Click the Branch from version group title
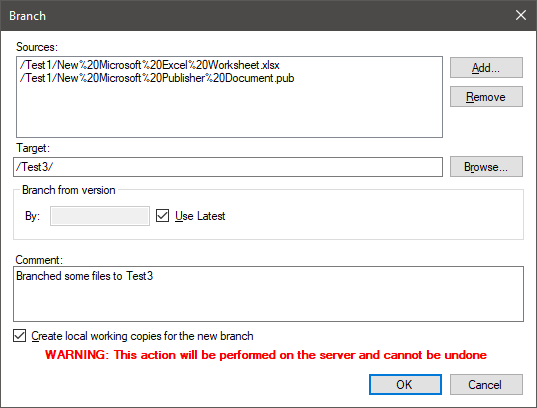The height and width of the screenshot is (408, 537). point(68,190)
